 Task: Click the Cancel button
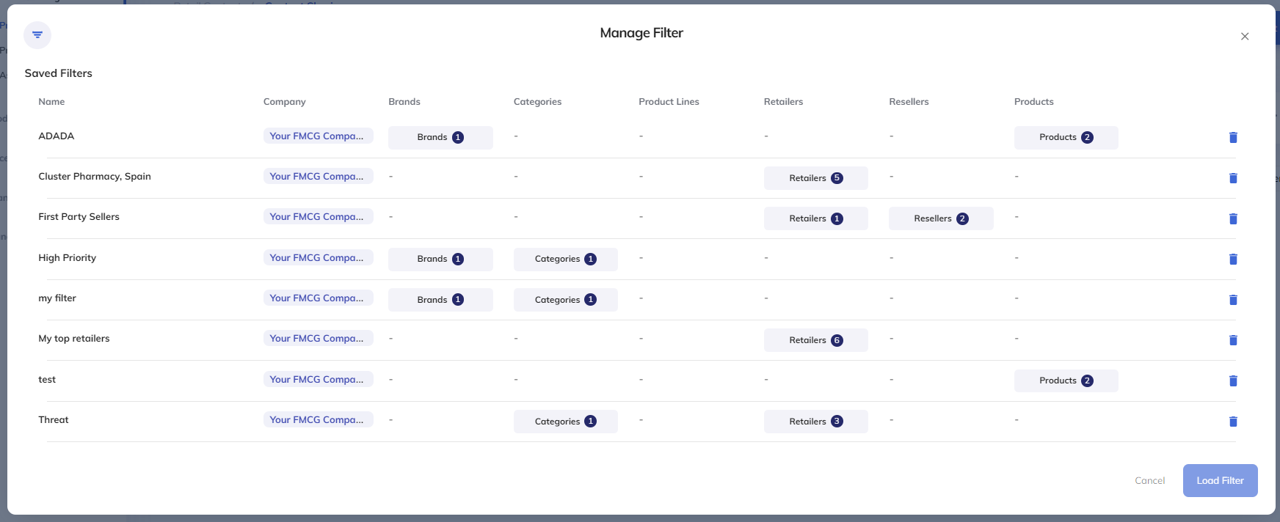1149,480
